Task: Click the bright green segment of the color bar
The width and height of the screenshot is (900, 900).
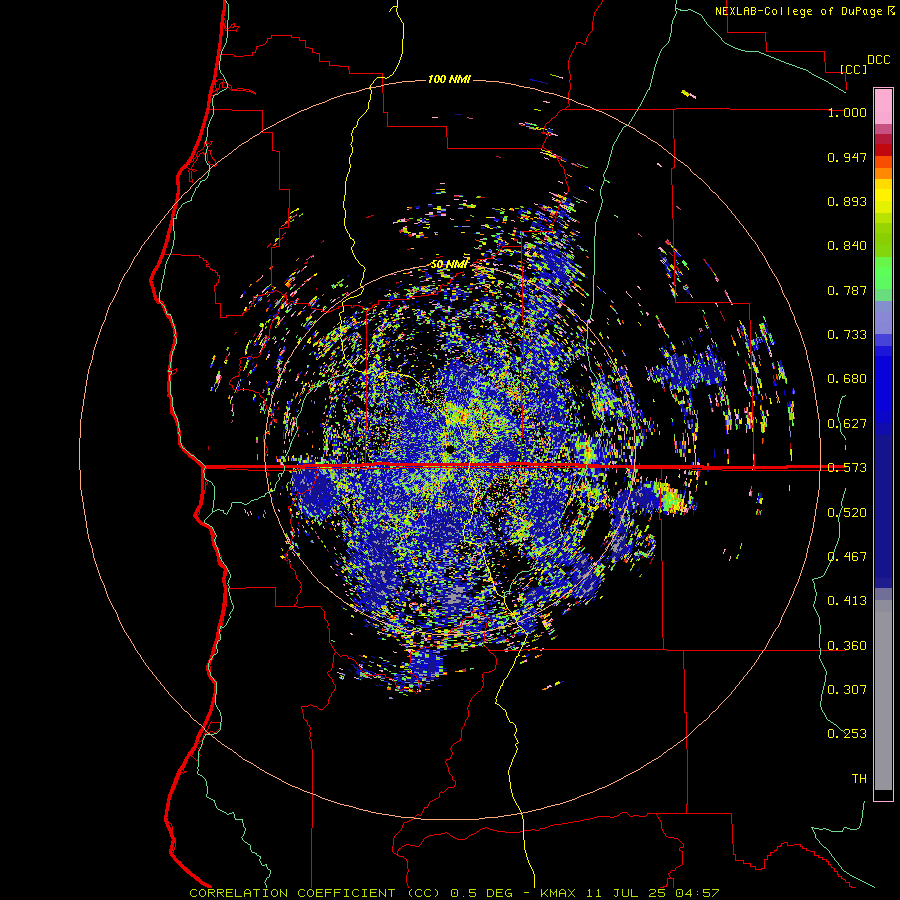Action: (x=883, y=273)
